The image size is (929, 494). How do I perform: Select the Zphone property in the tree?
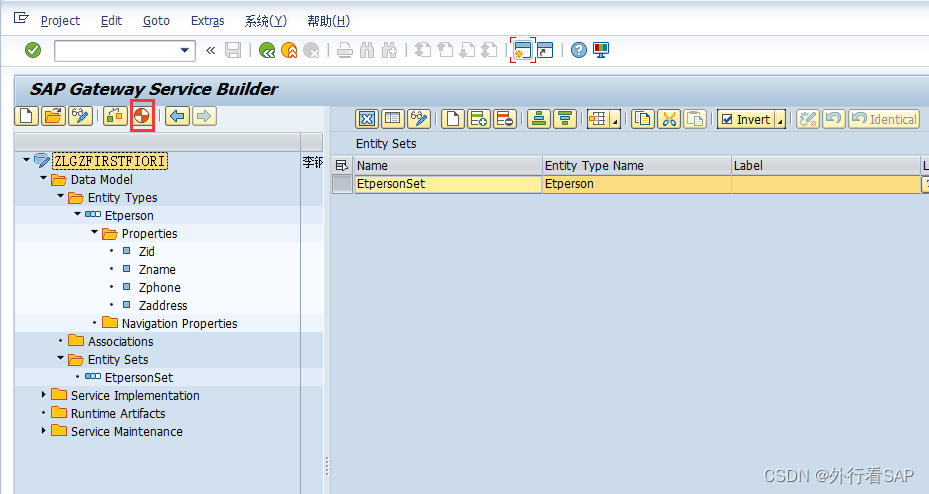click(x=159, y=288)
